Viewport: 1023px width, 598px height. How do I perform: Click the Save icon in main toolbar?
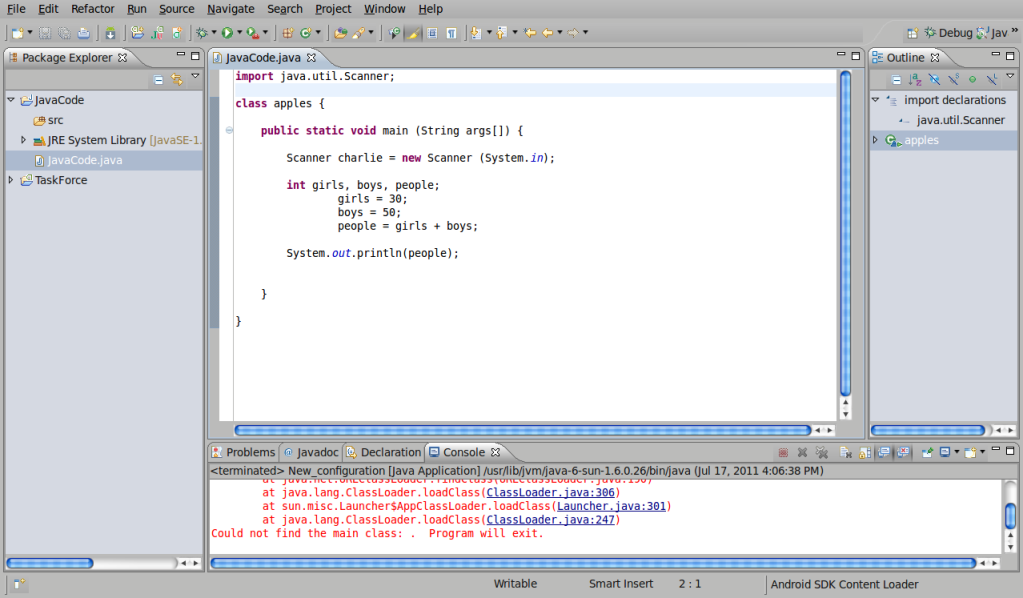(45, 33)
